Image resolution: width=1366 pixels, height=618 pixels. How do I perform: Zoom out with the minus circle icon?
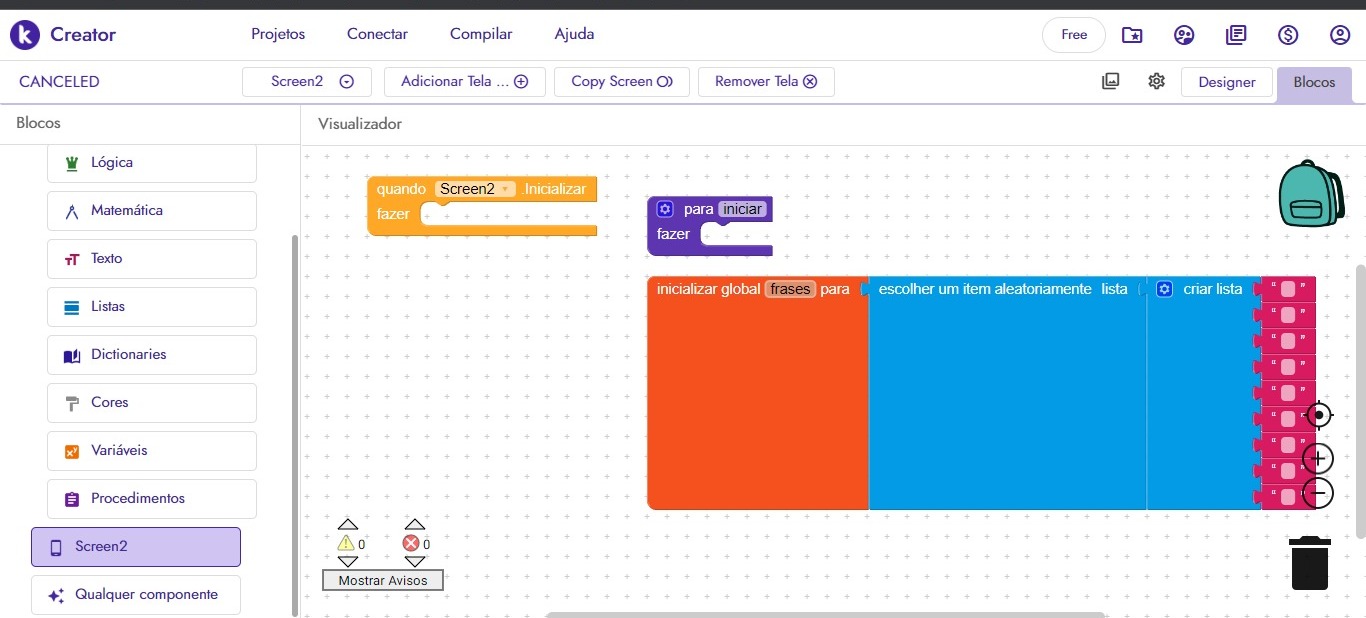click(x=1319, y=493)
